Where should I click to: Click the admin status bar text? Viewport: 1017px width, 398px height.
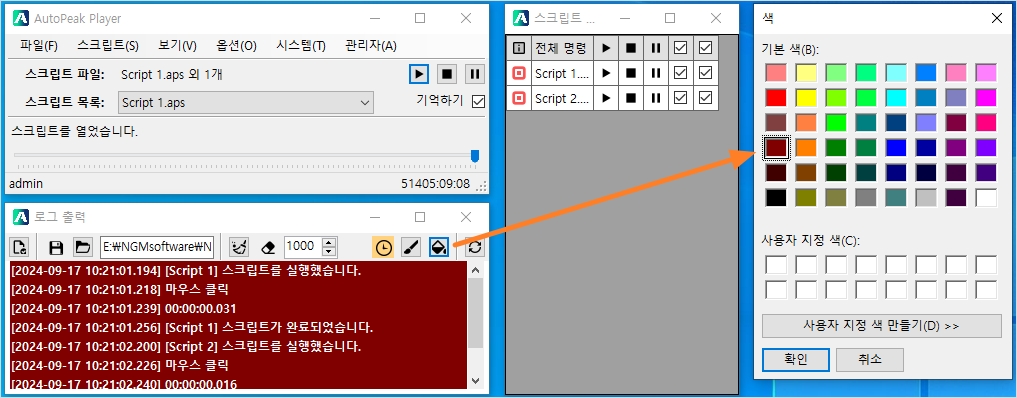(26, 184)
